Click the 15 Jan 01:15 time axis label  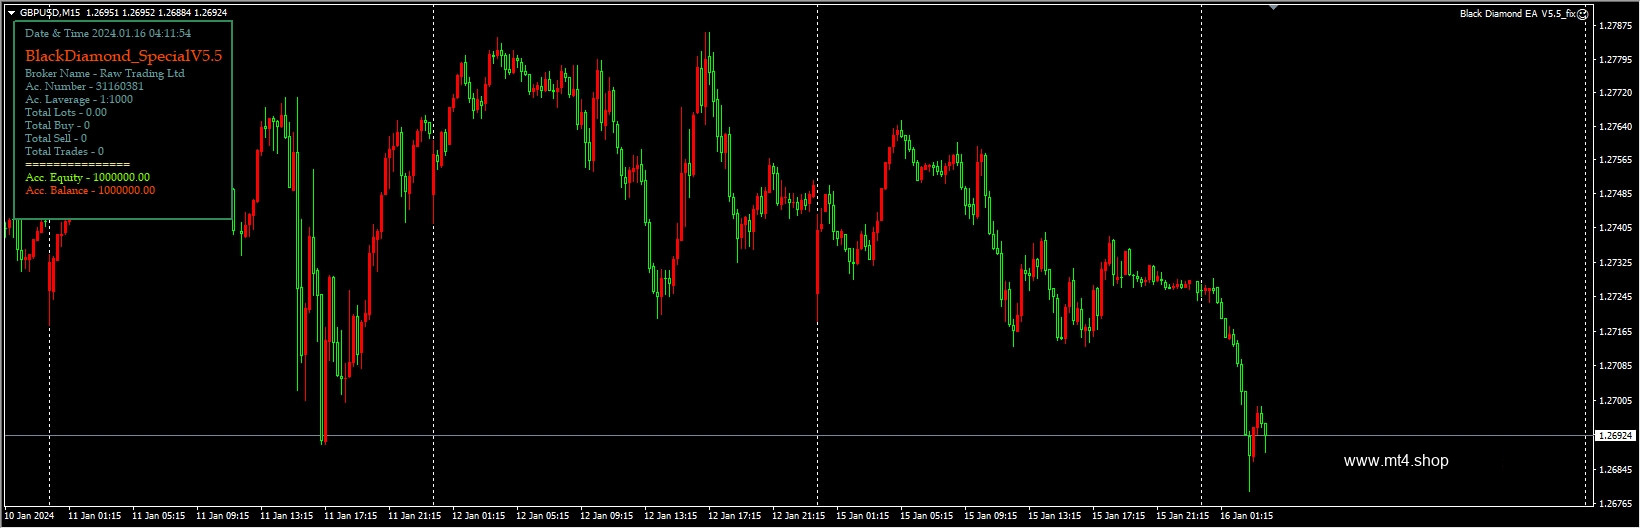(863, 517)
